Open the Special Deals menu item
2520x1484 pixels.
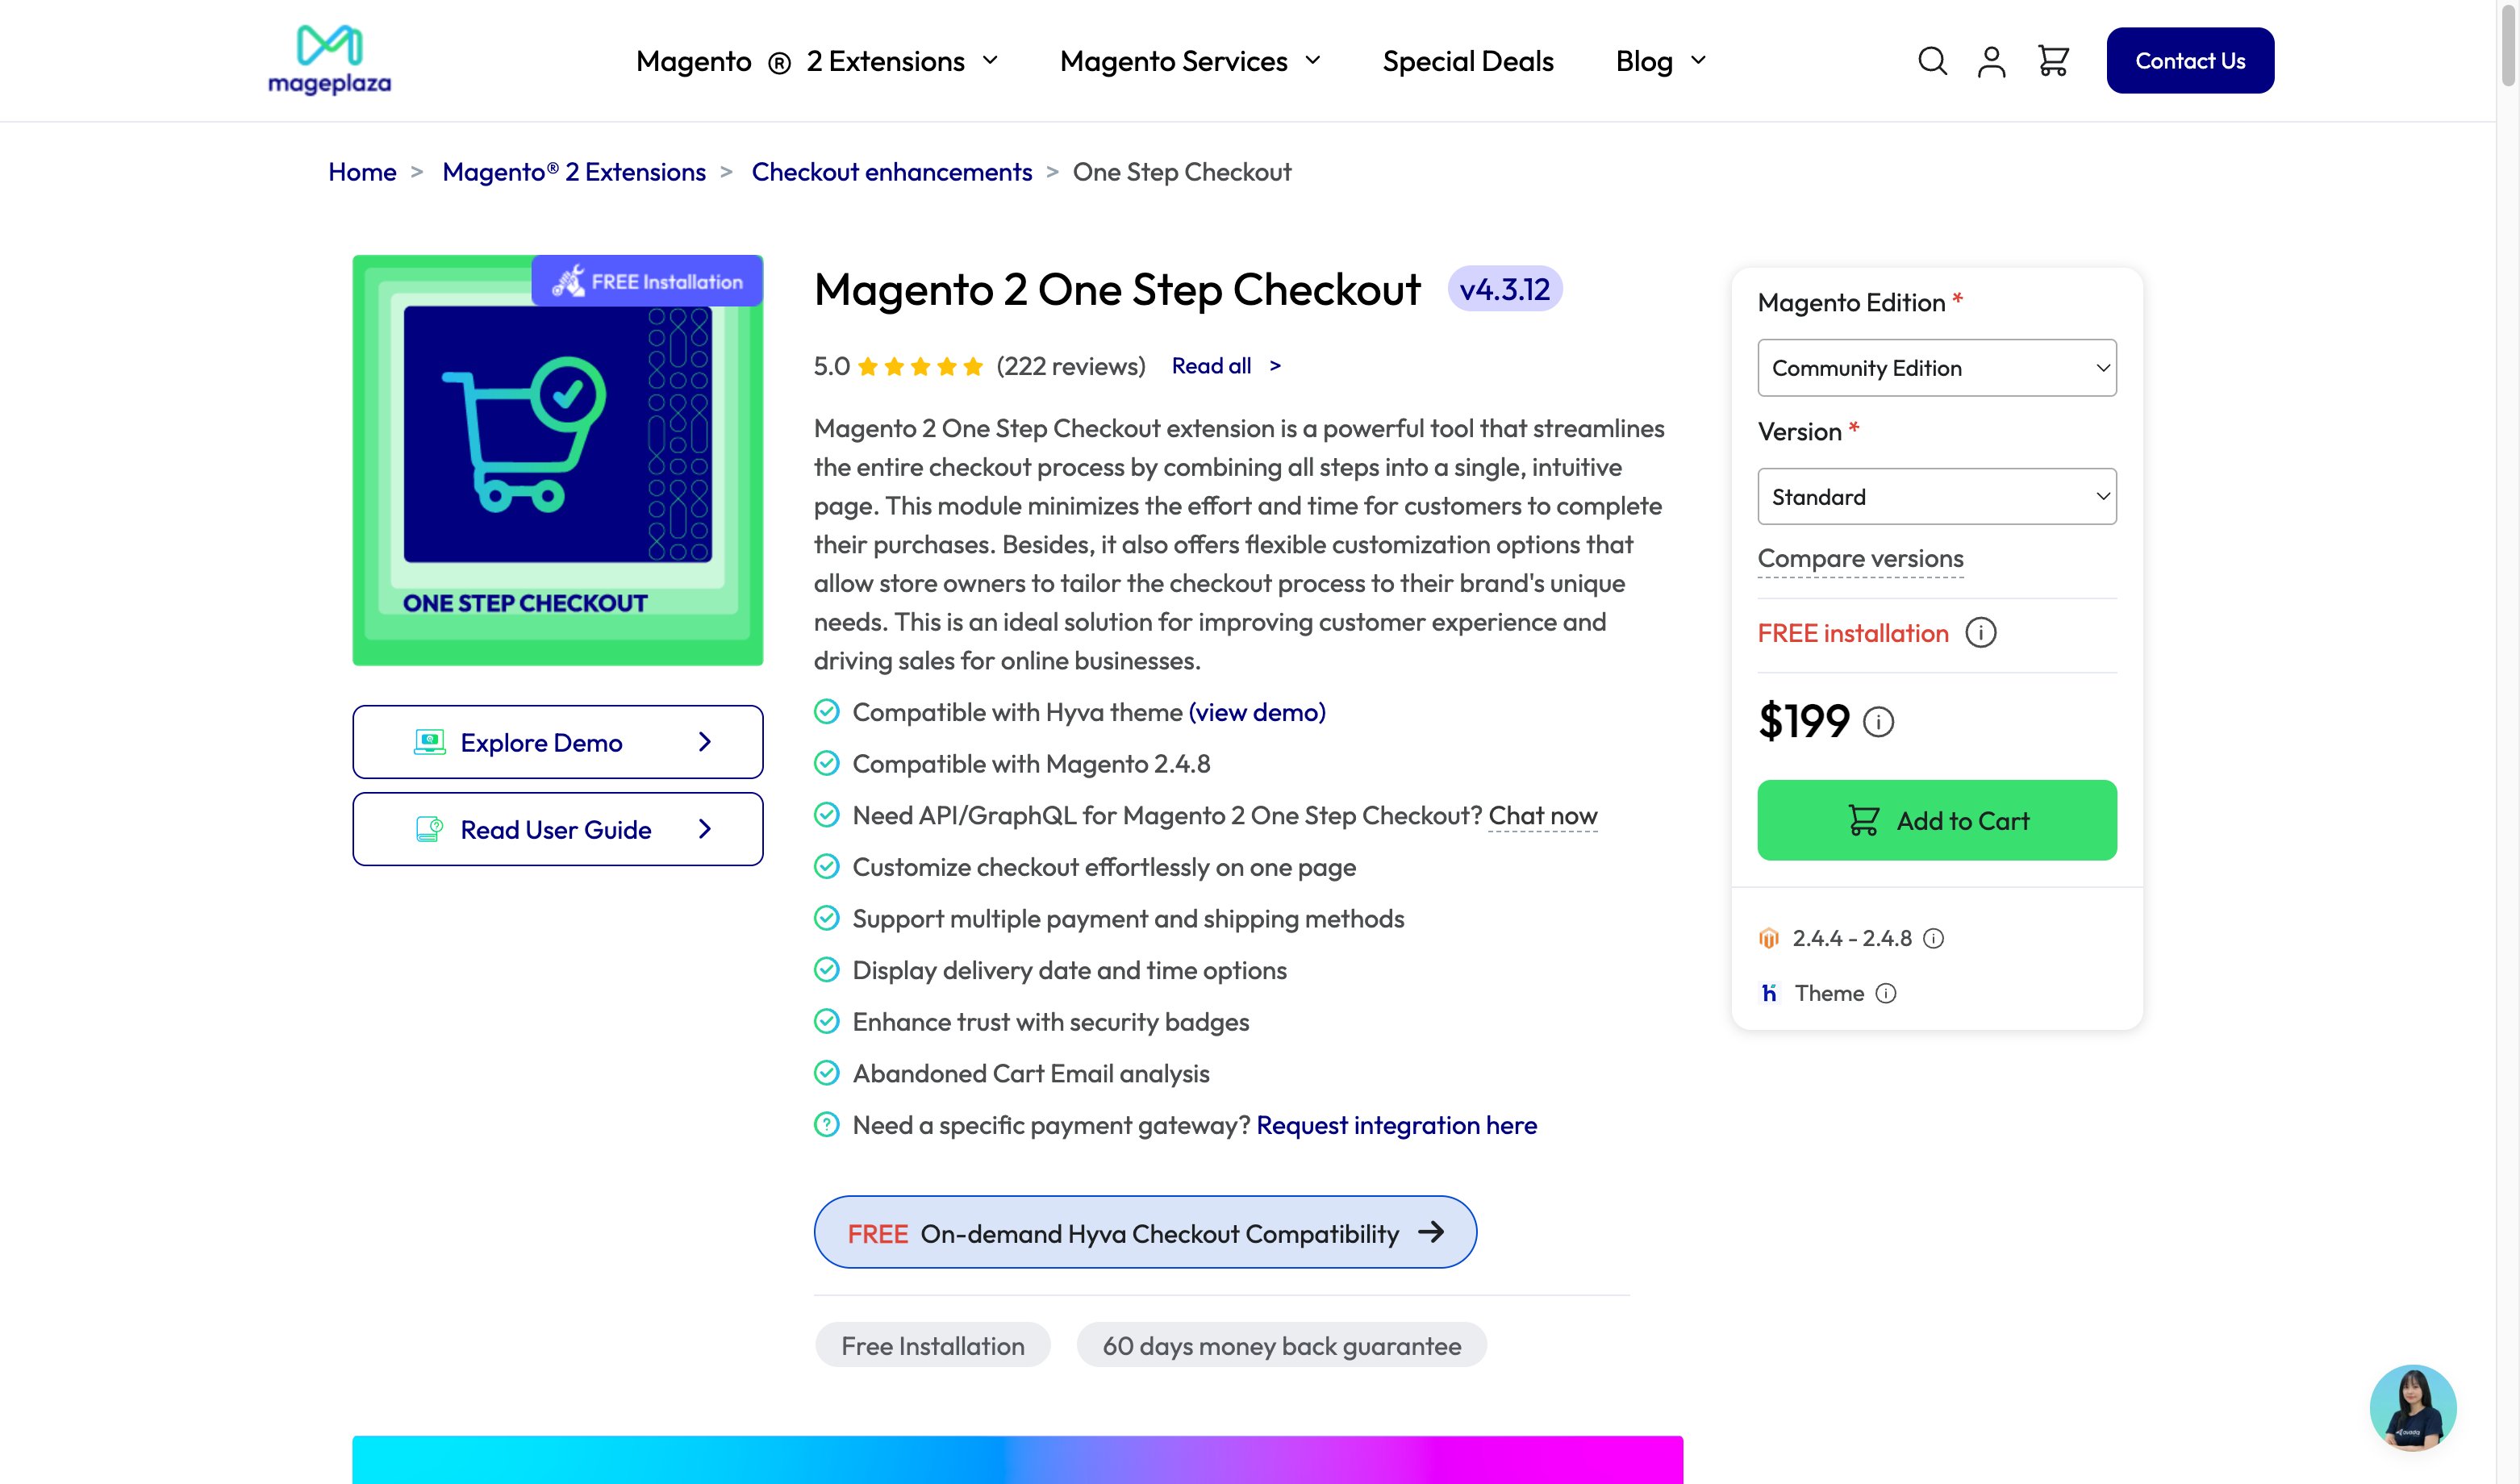click(1467, 61)
